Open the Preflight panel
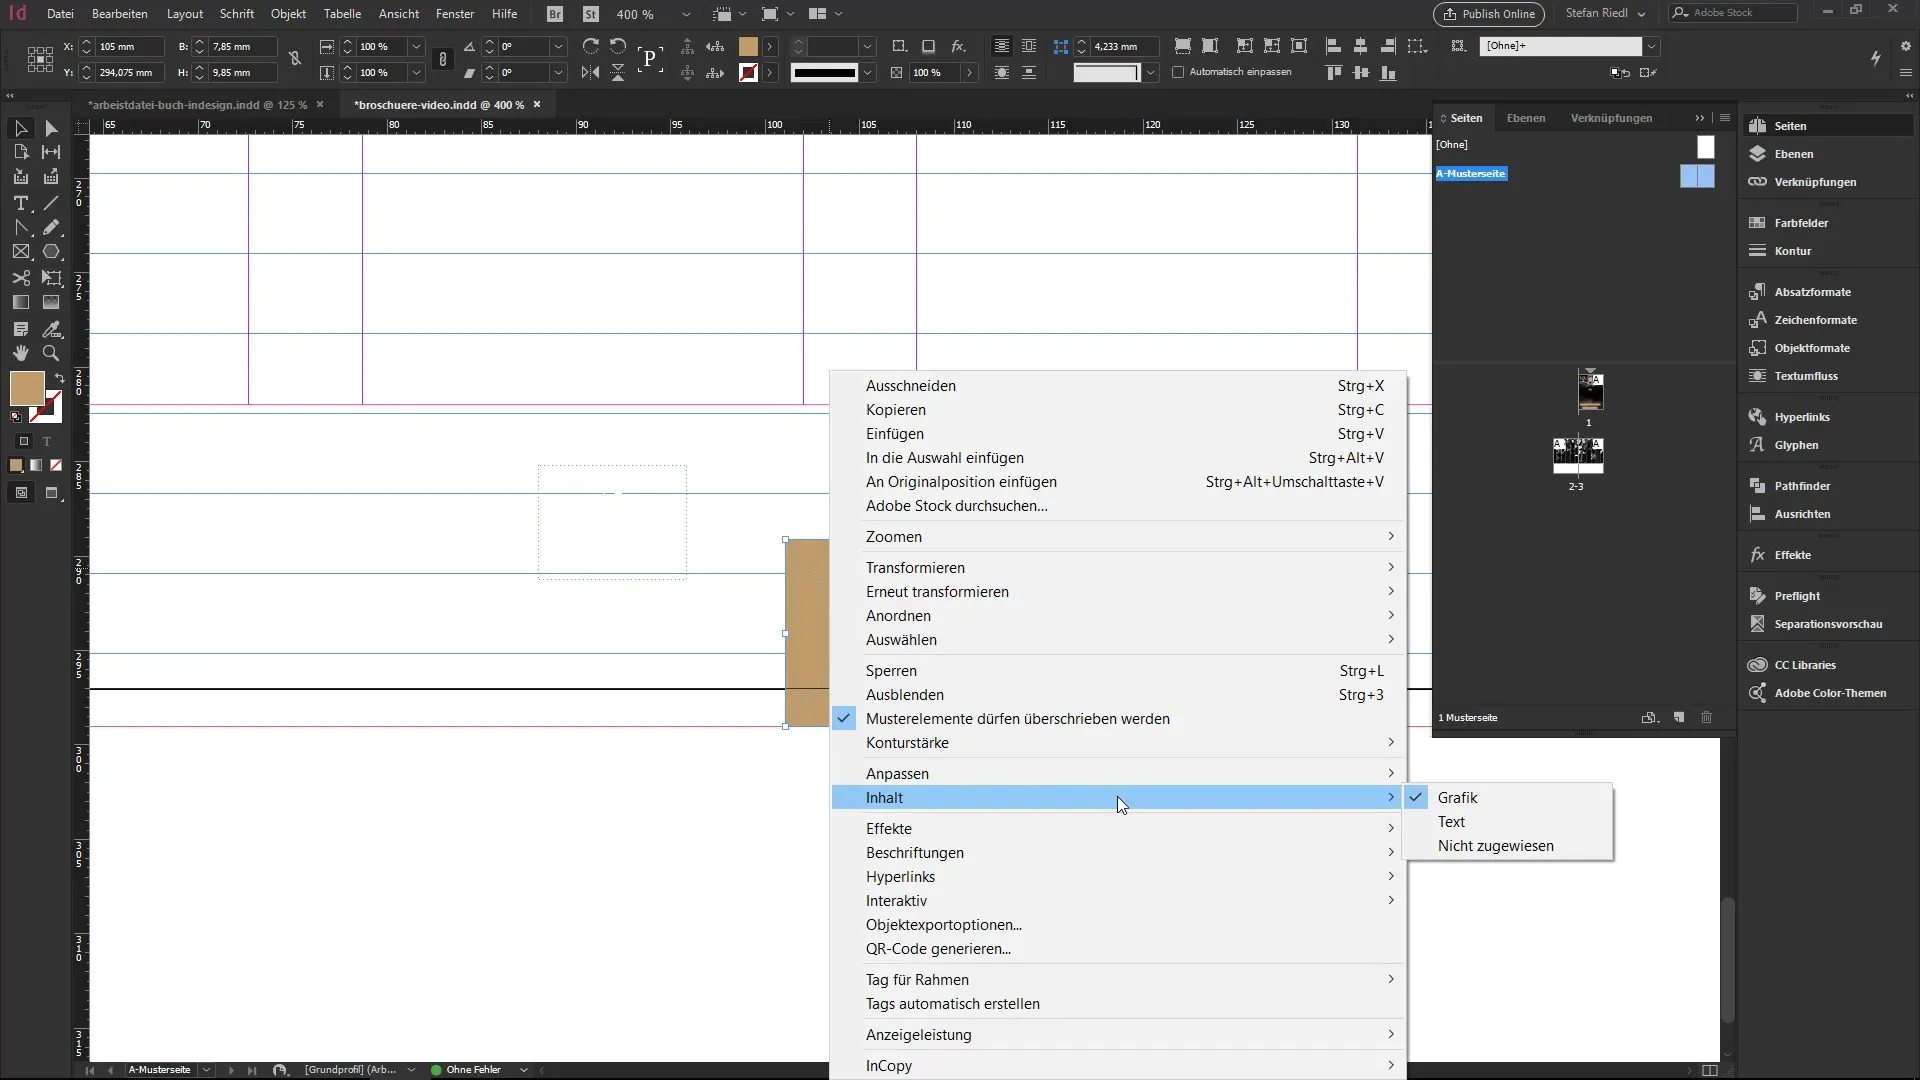This screenshot has height=1080, width=1920. click(1797, 596)
